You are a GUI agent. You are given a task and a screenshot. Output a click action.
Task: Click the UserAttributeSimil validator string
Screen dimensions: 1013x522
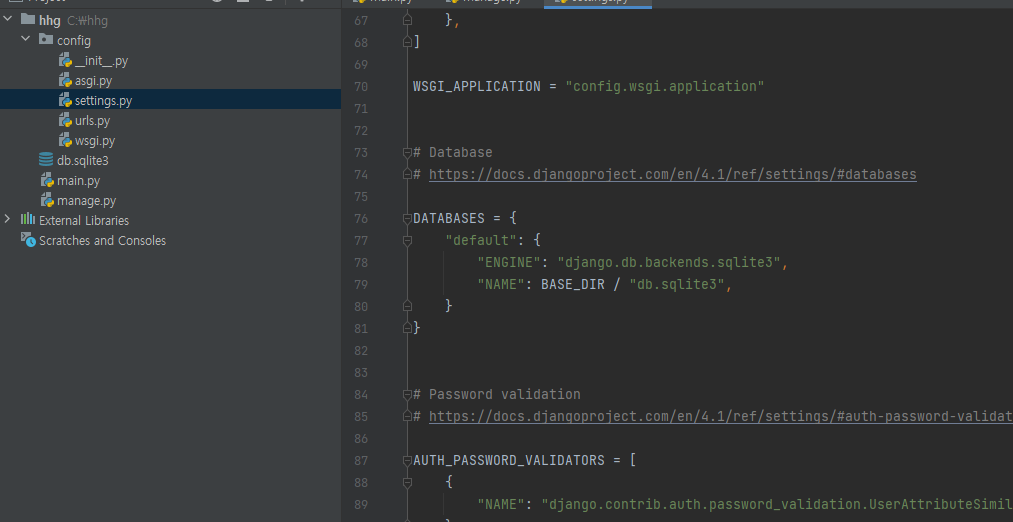click(777, 504)
